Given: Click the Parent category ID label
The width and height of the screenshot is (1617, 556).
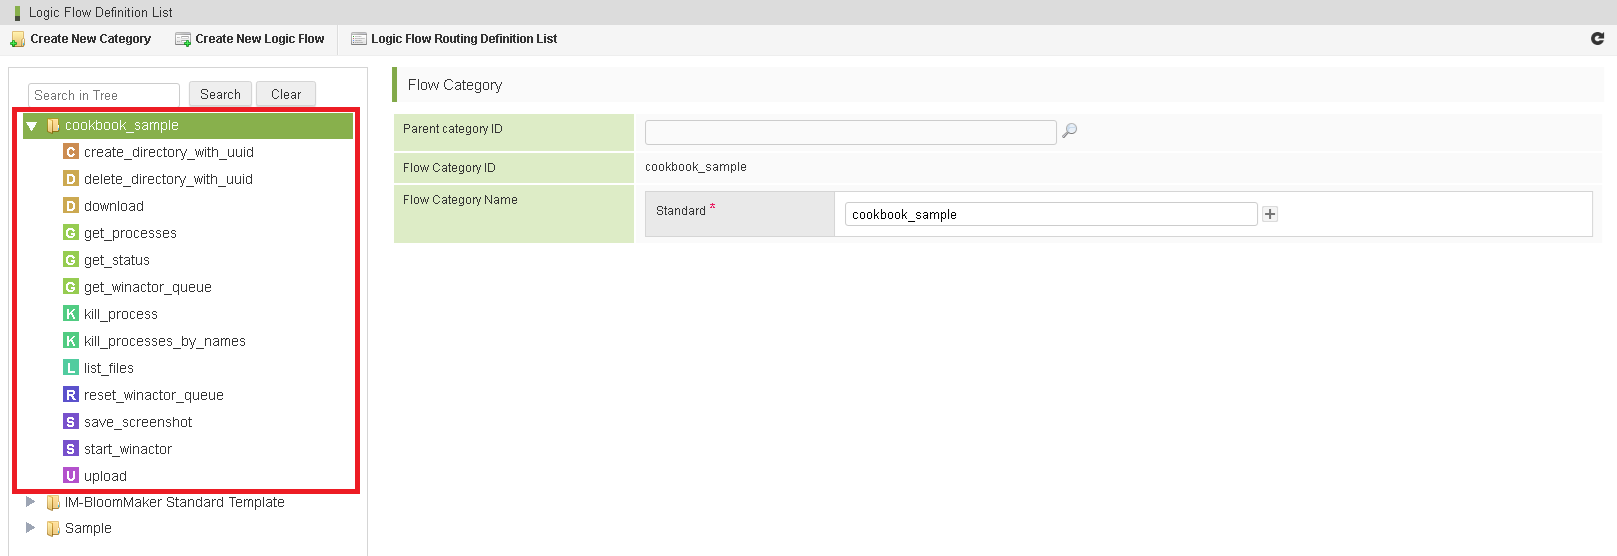Looking at the screenshot, I should [x=453, y=129].
